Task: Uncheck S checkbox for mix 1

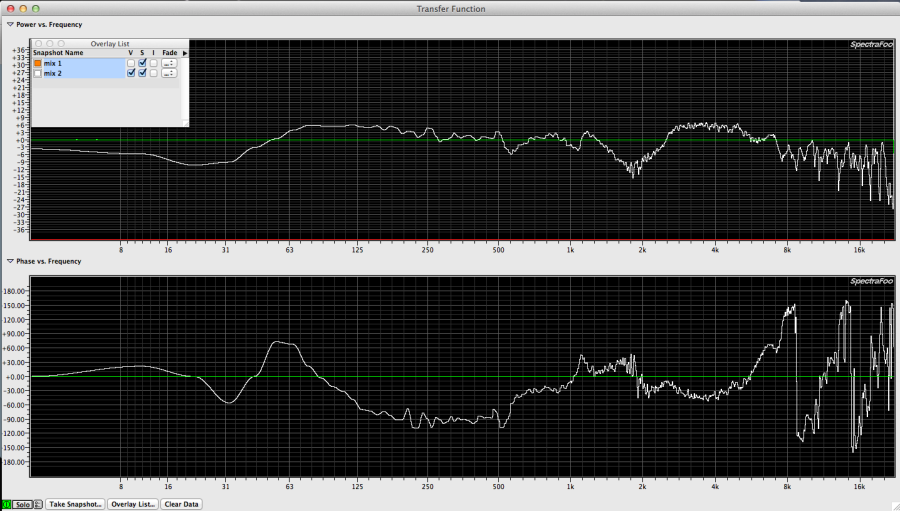Action: pos(142,63)
